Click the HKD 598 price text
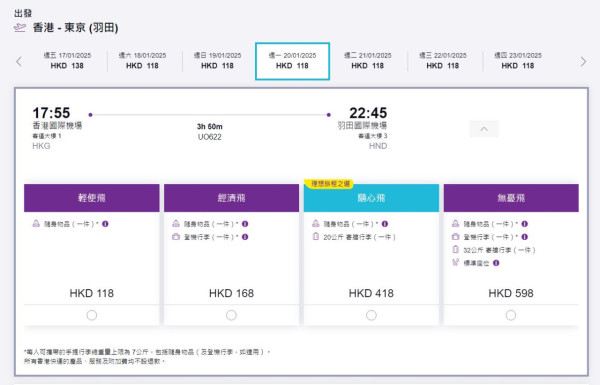 point(511,293)
